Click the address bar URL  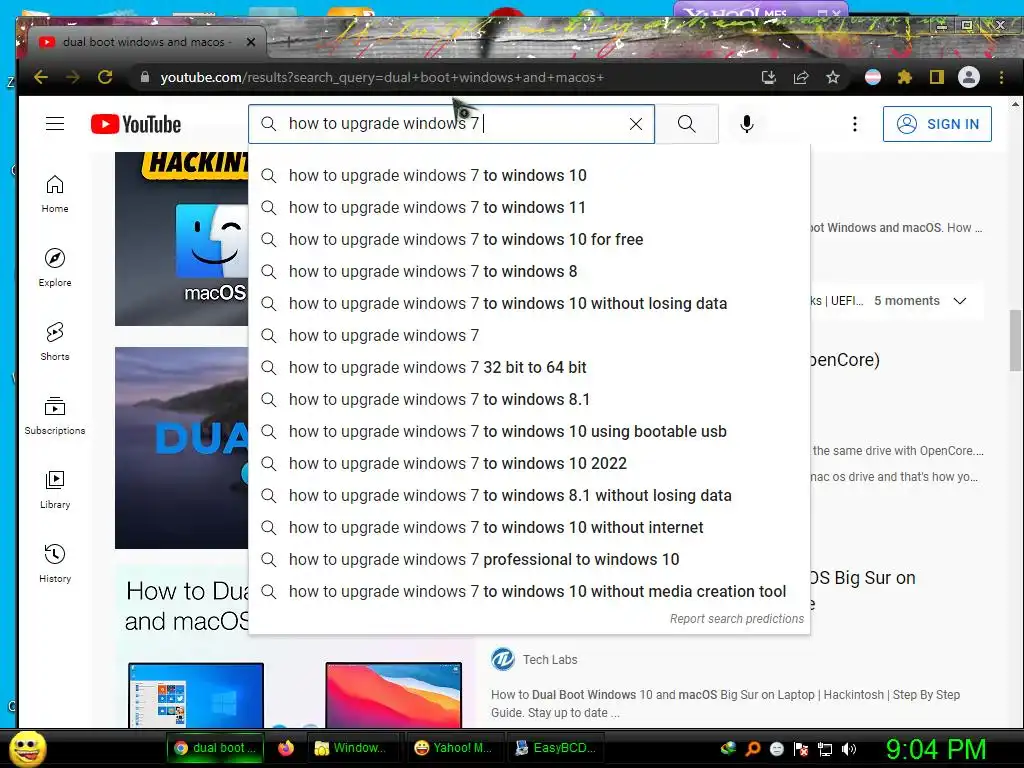coord(382,78)
